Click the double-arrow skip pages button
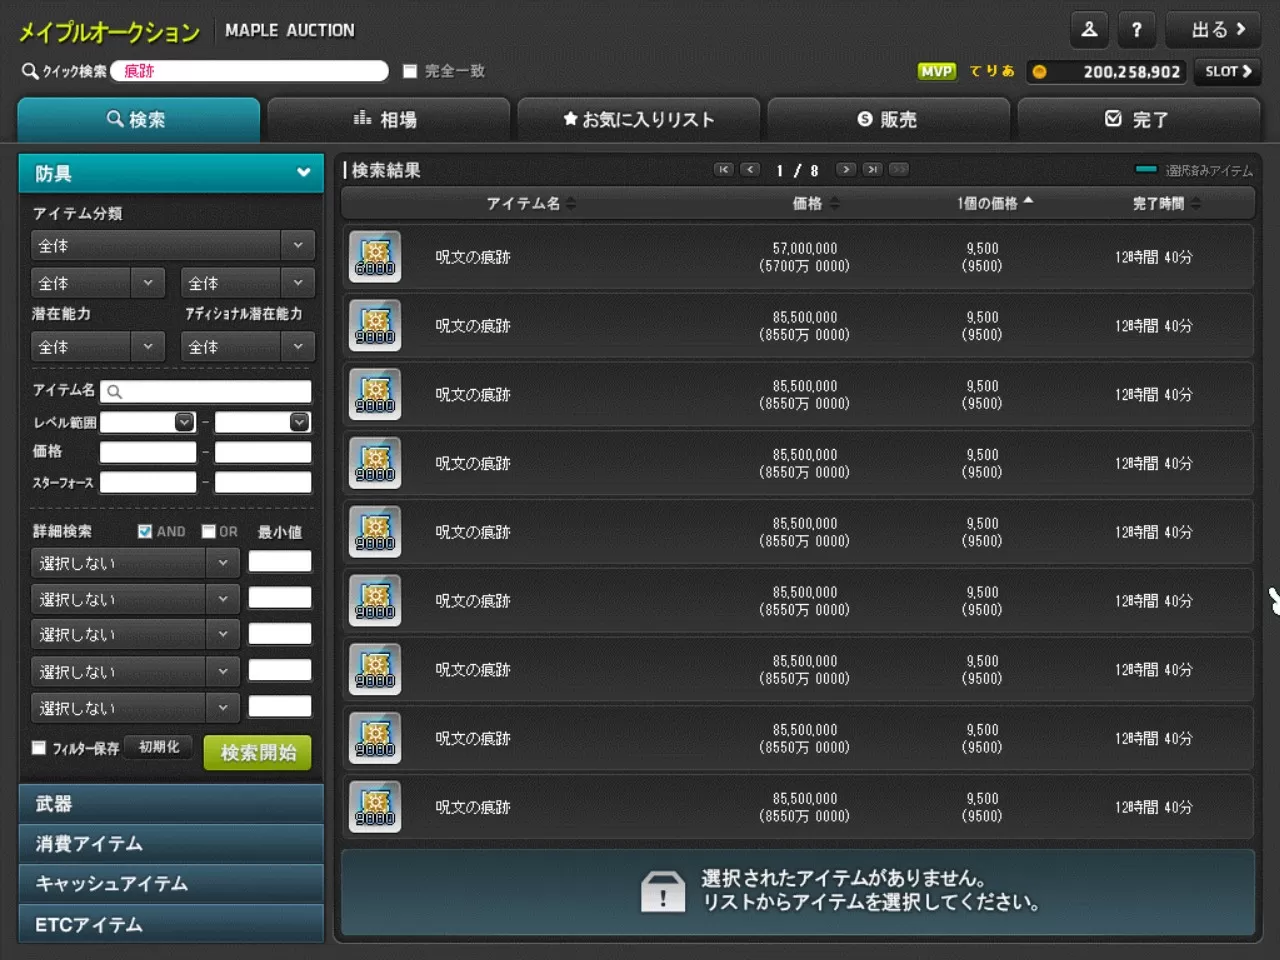 (x=899, y=170)
